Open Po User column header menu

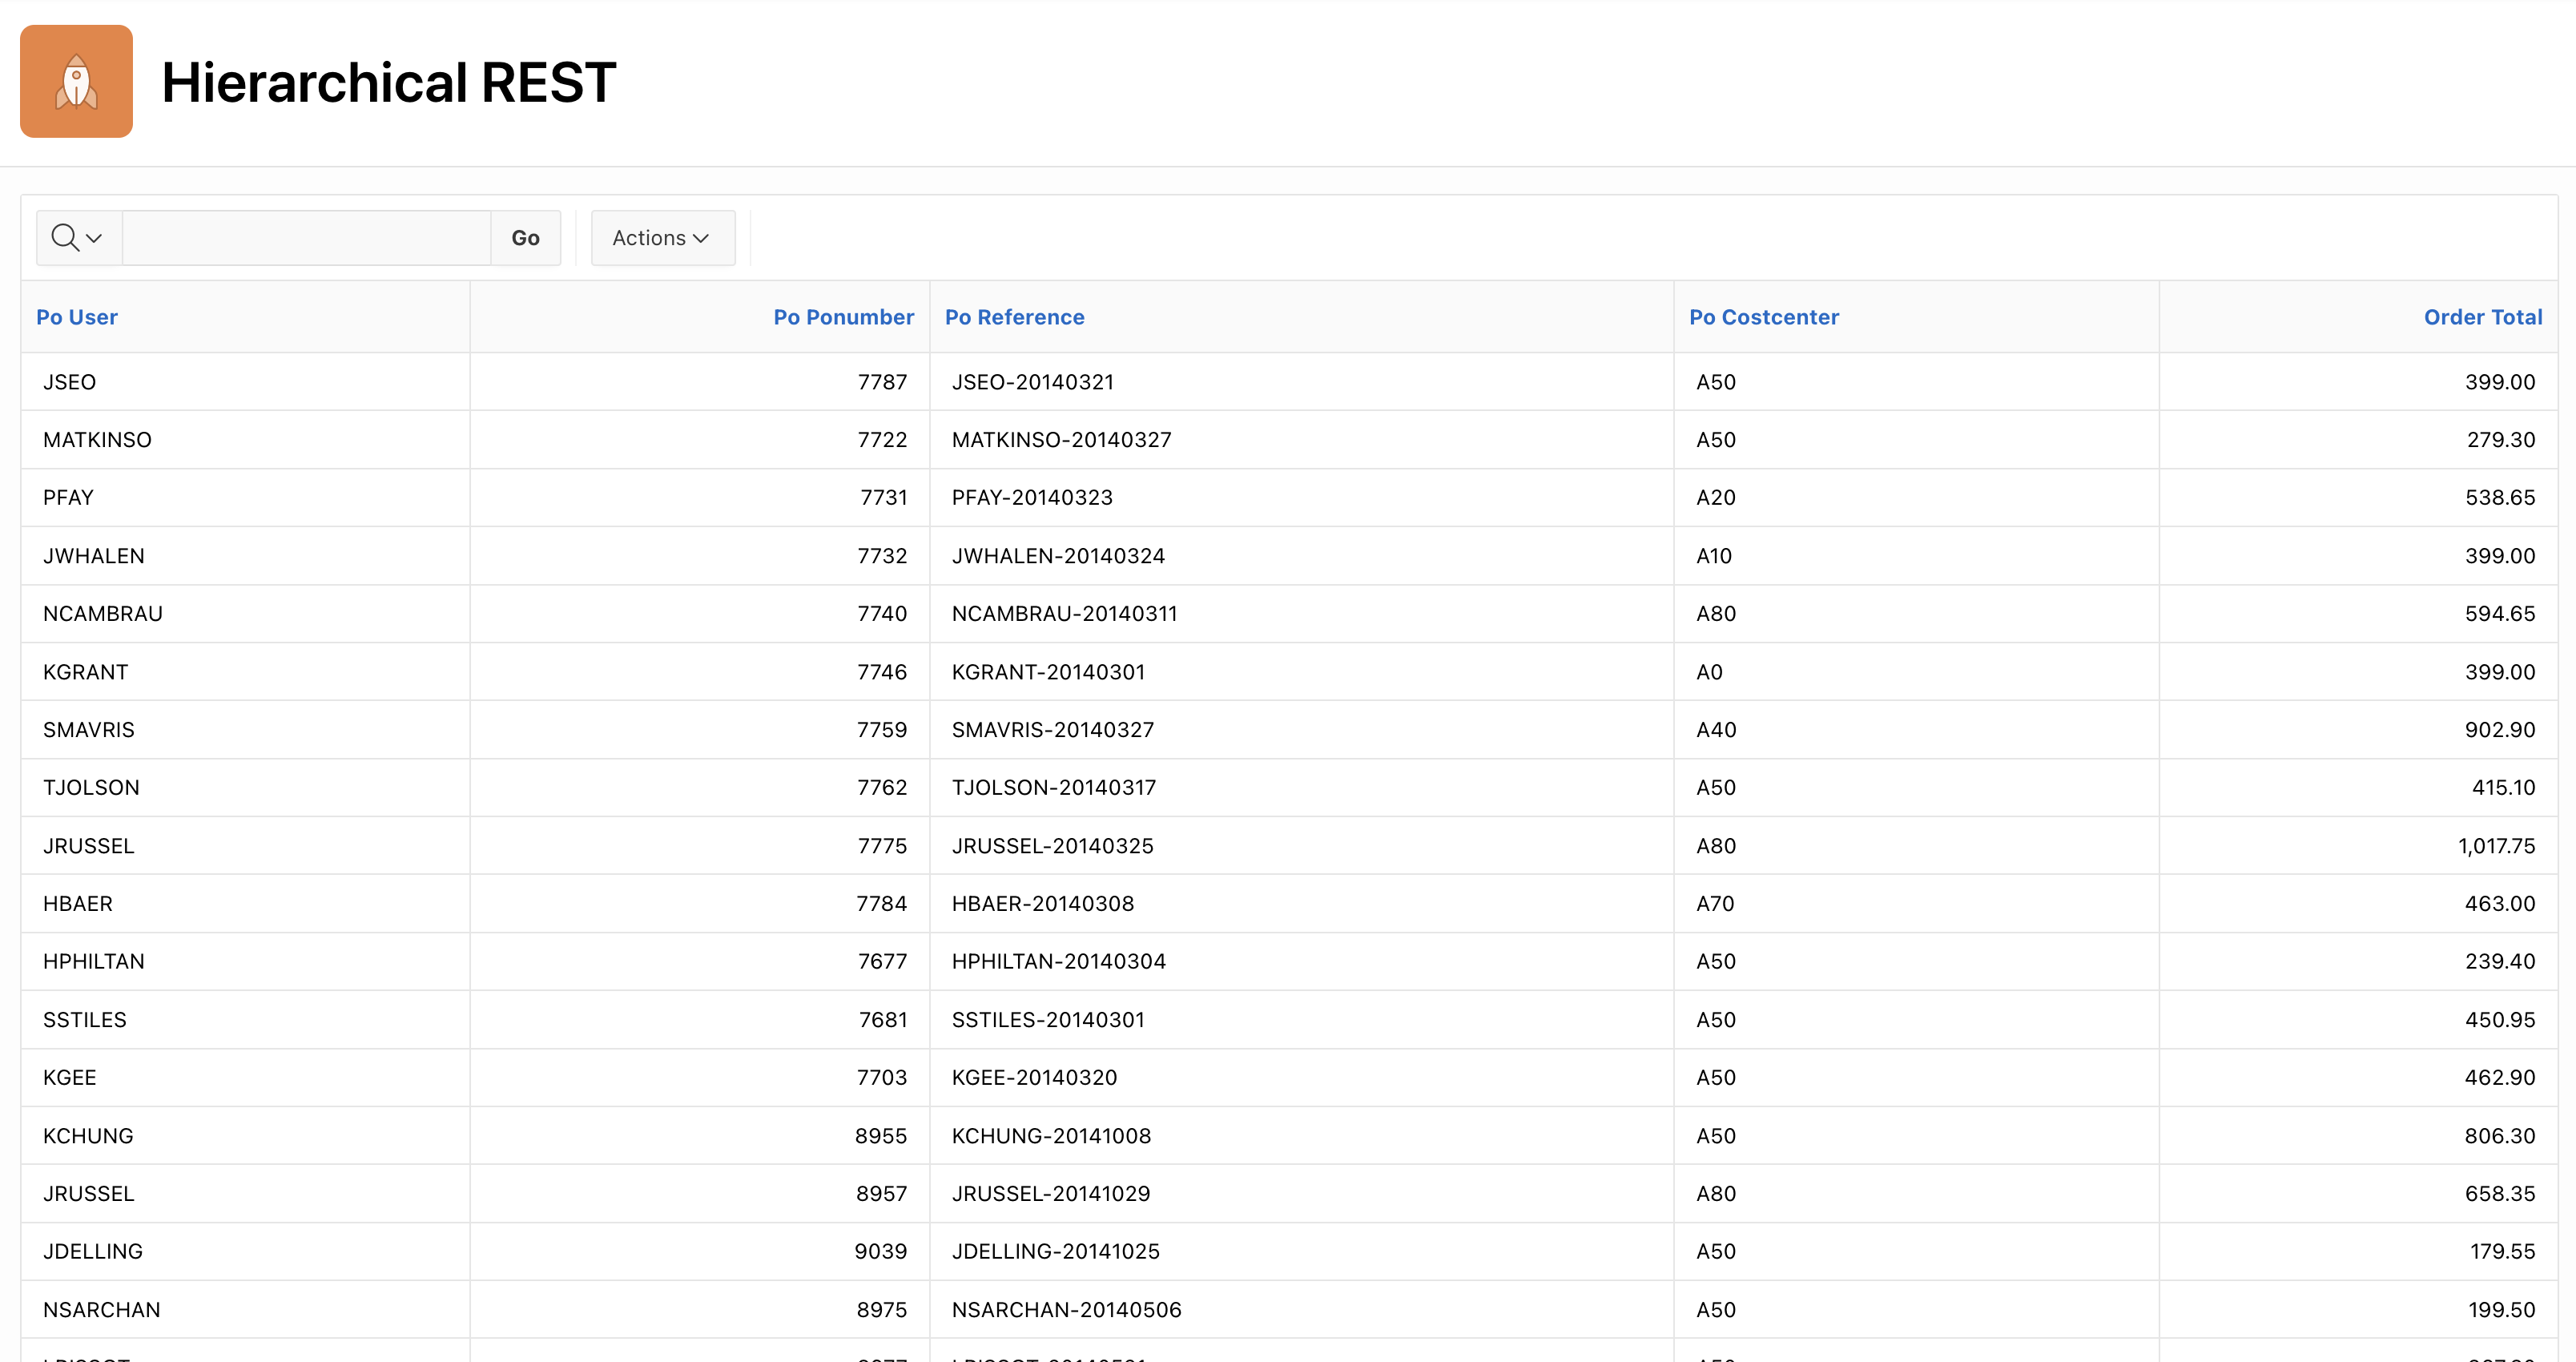pyautogui.click(x=77, y=317)
